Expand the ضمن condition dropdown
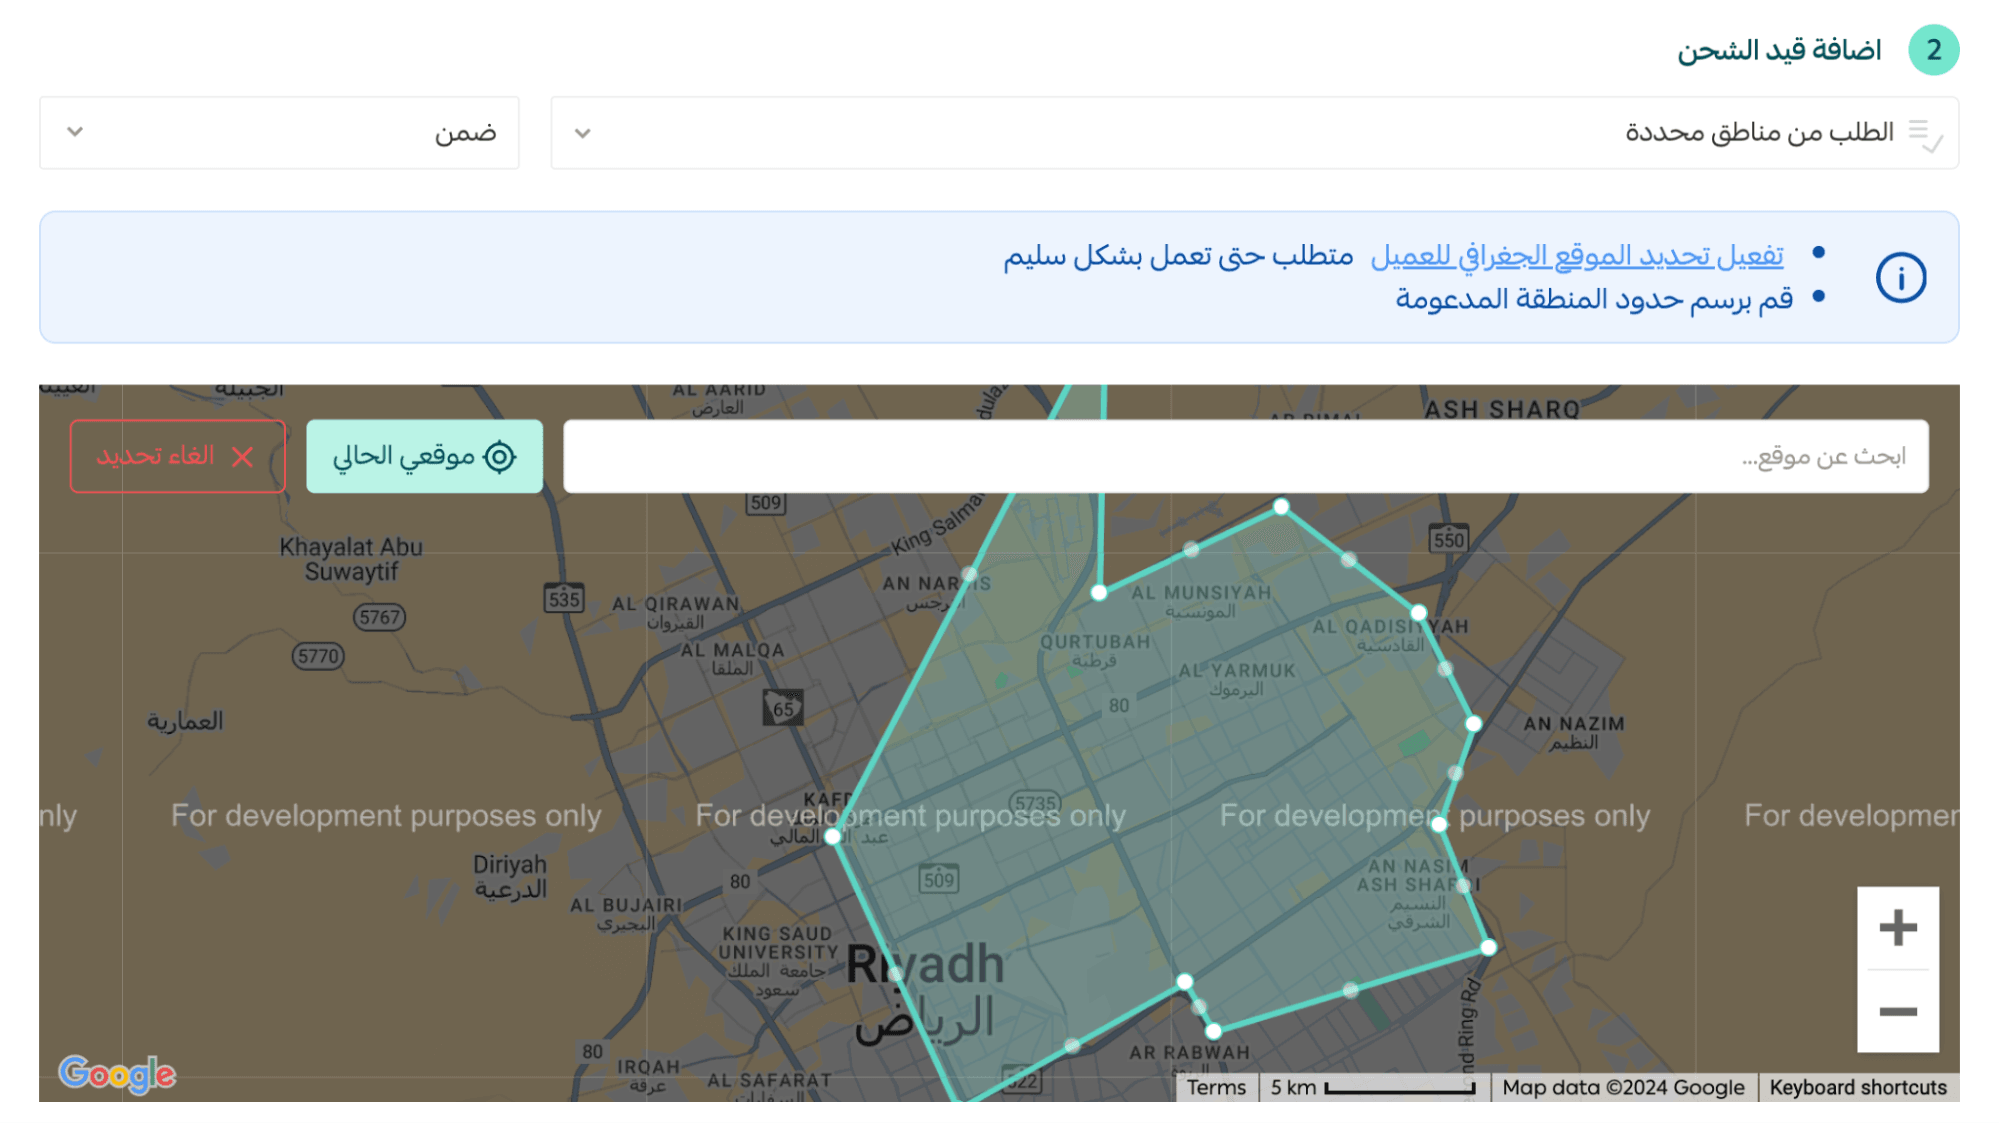The width and height of the screenshot is (1999, 1124). 279,133
